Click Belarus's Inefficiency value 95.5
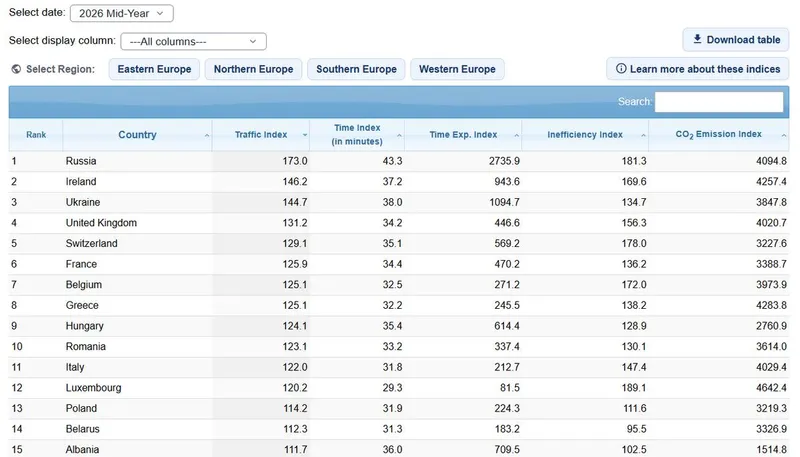 [636, 429]
